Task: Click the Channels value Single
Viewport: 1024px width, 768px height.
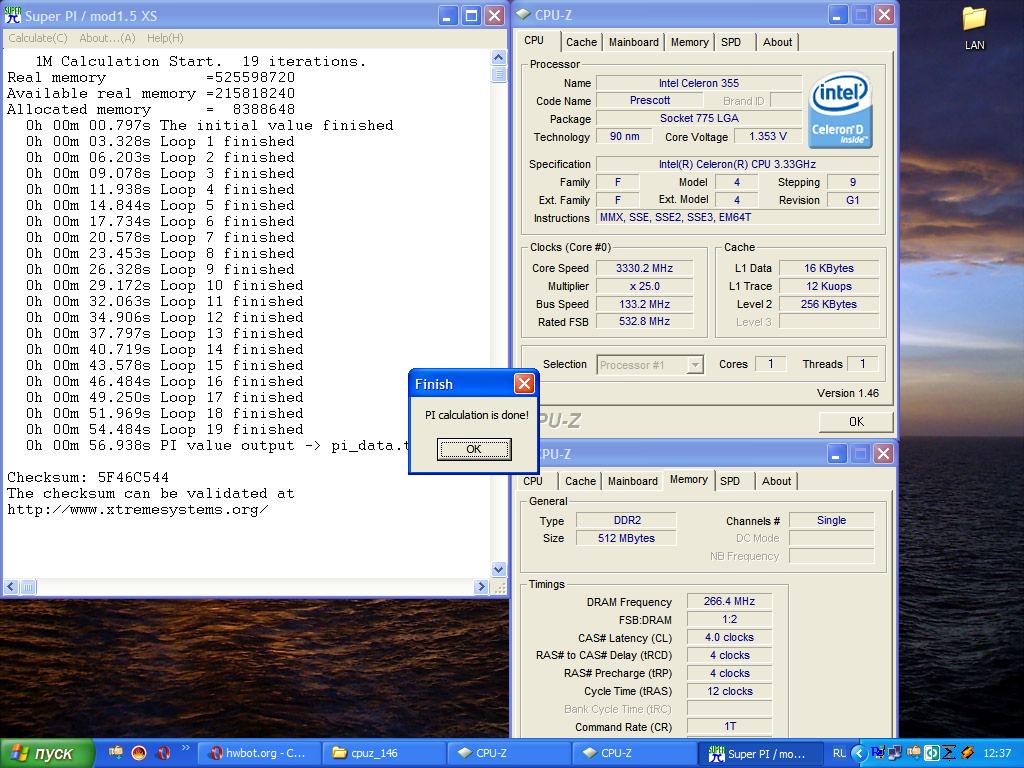Action: 831,520
